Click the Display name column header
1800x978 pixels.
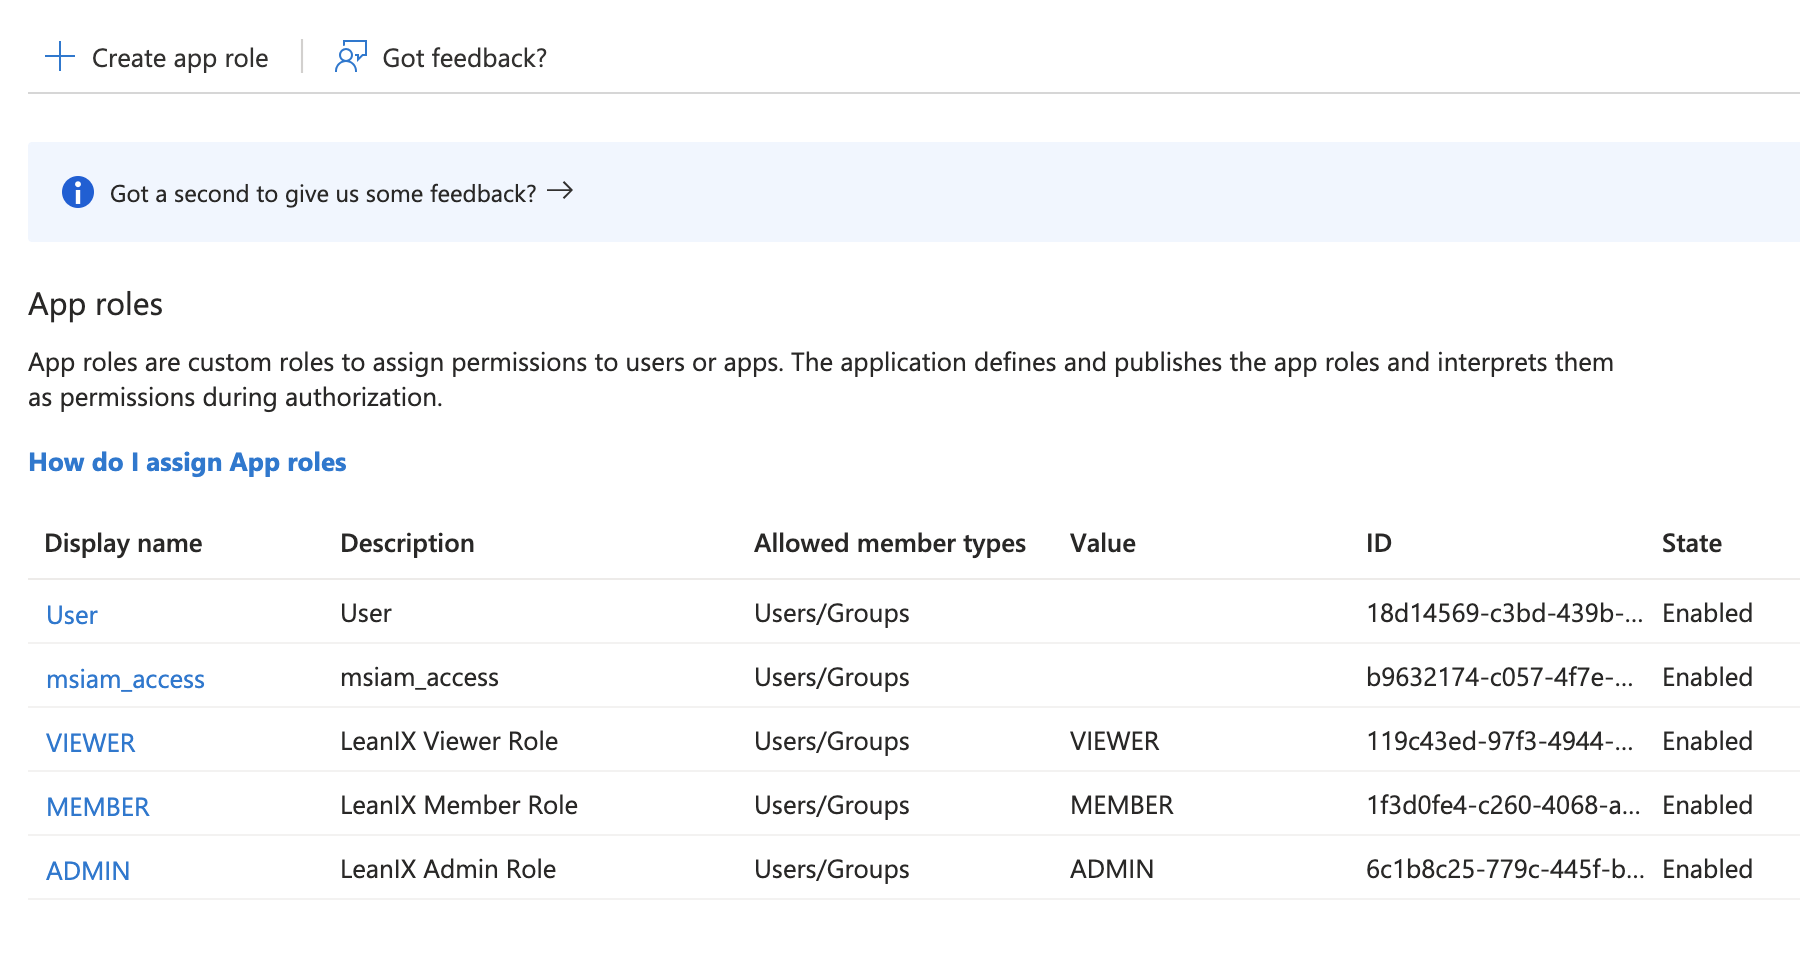[123, 543]
